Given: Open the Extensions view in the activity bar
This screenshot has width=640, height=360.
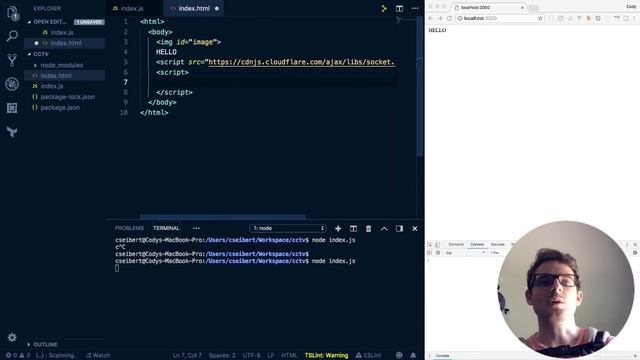Looking at the screenshot, I should pos(12,108).
